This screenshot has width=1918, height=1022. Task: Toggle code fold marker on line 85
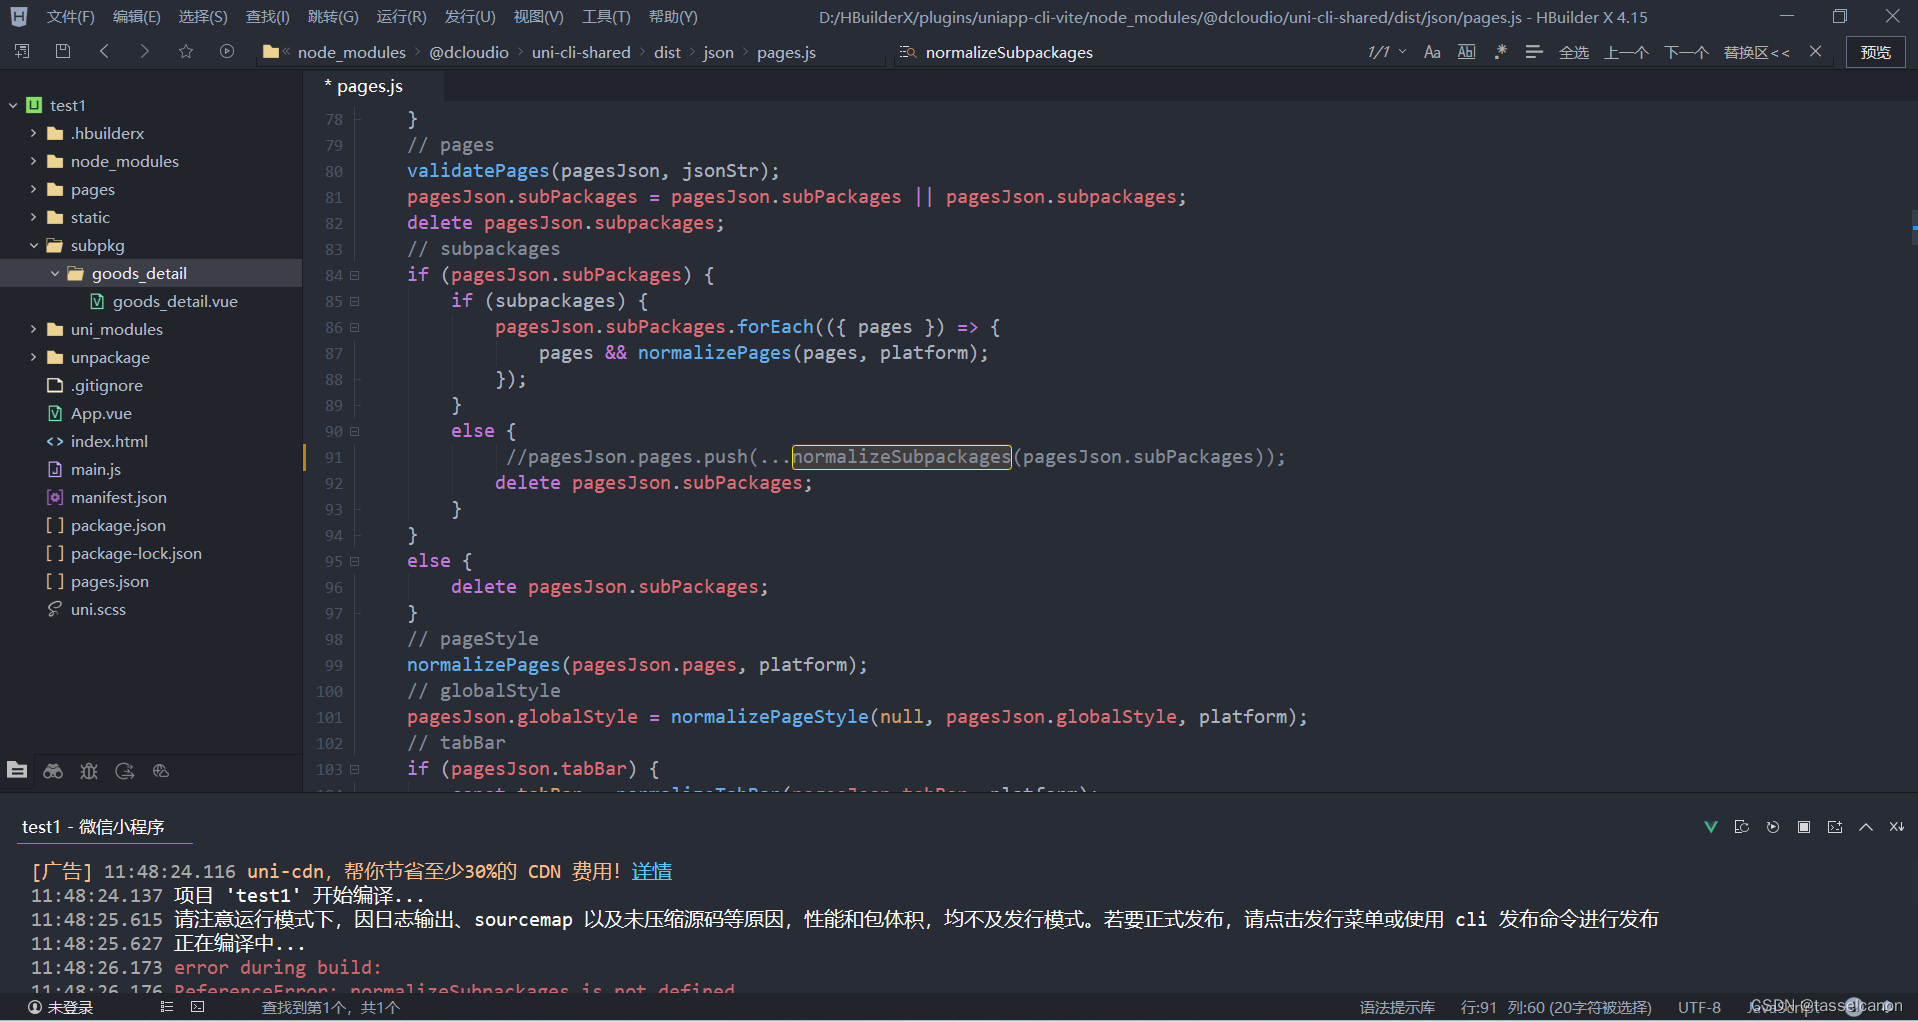click(x=354, y=301)
